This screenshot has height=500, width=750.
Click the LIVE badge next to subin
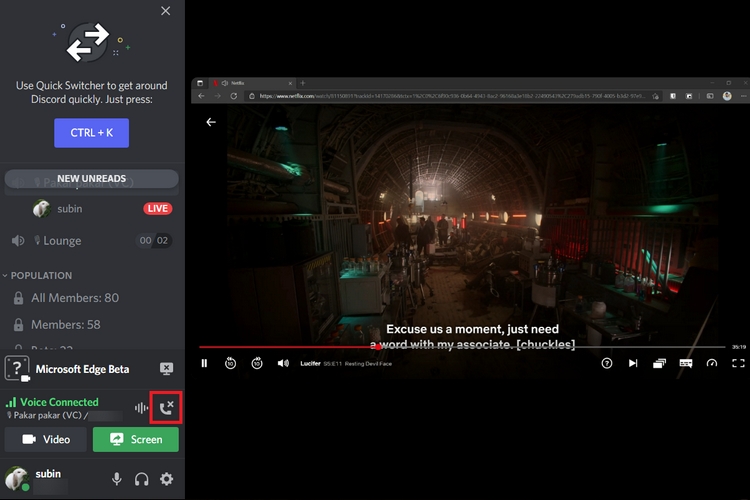tap(157, 209)
